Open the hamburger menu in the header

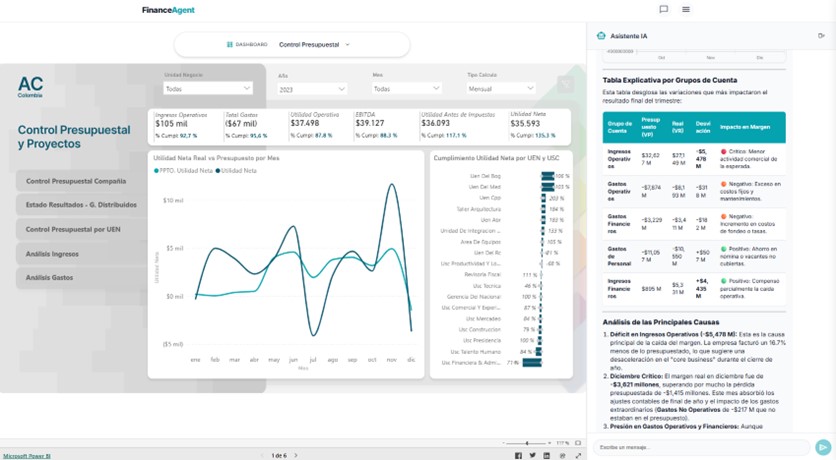(686, 10)
